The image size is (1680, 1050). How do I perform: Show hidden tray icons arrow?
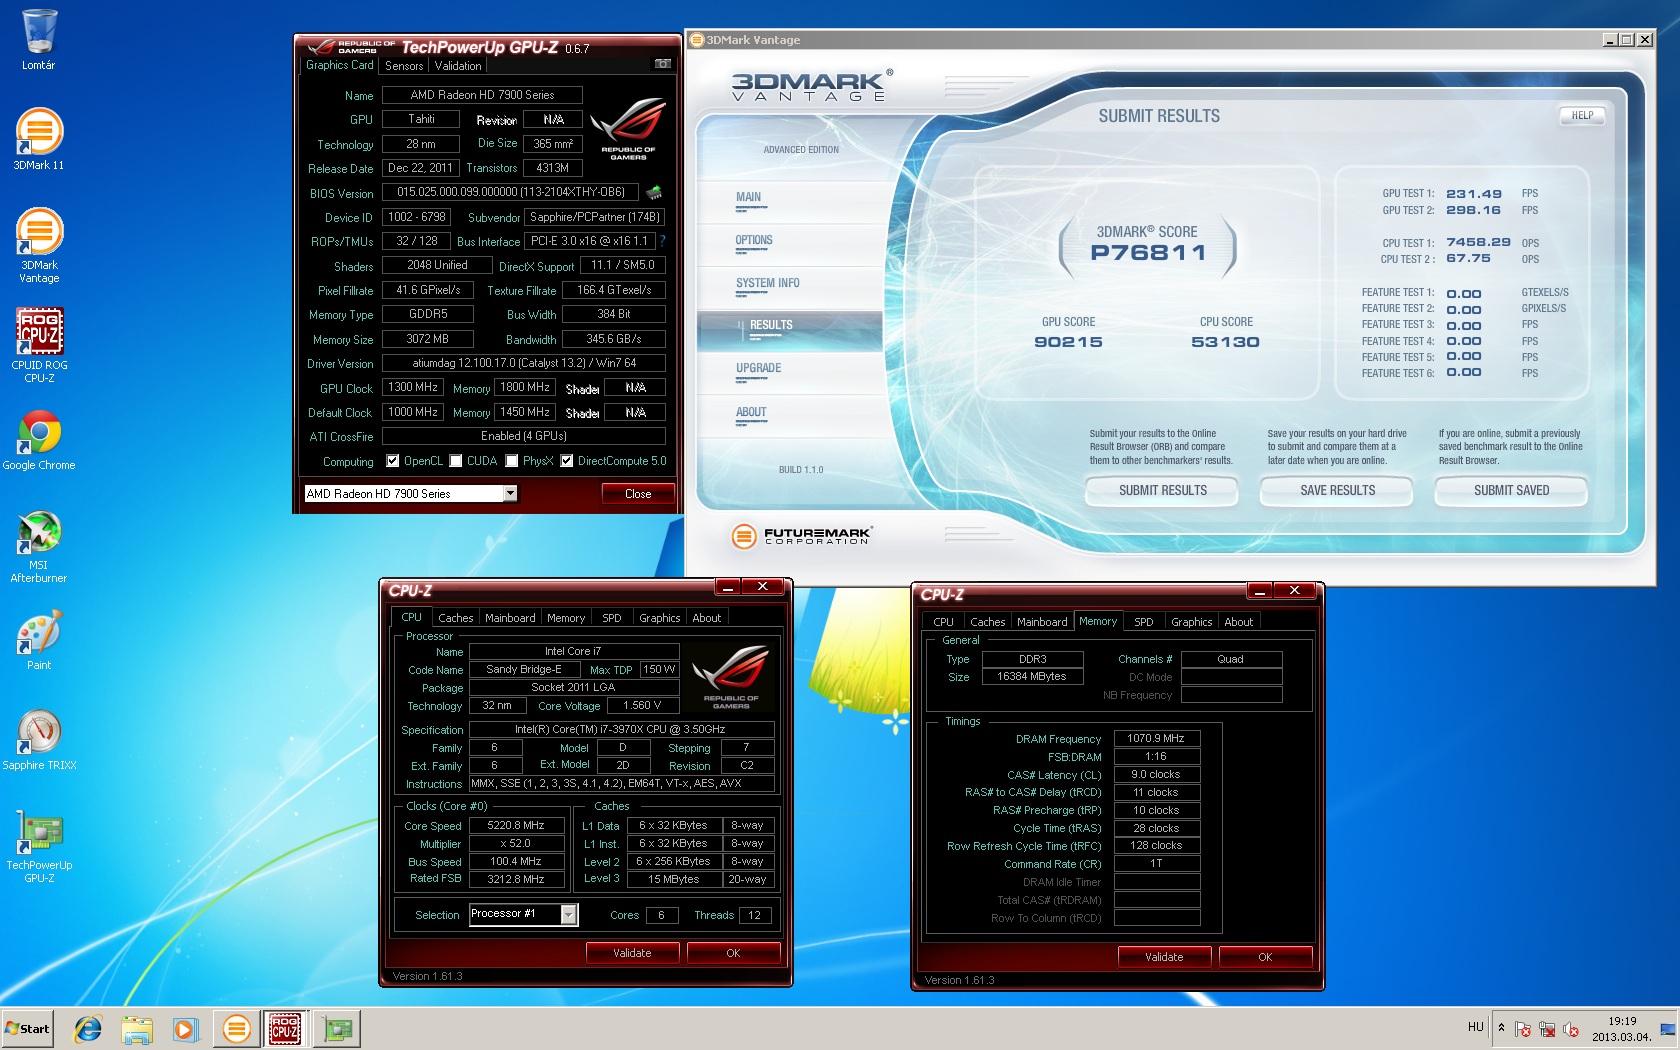(x=1500, y=1028)
